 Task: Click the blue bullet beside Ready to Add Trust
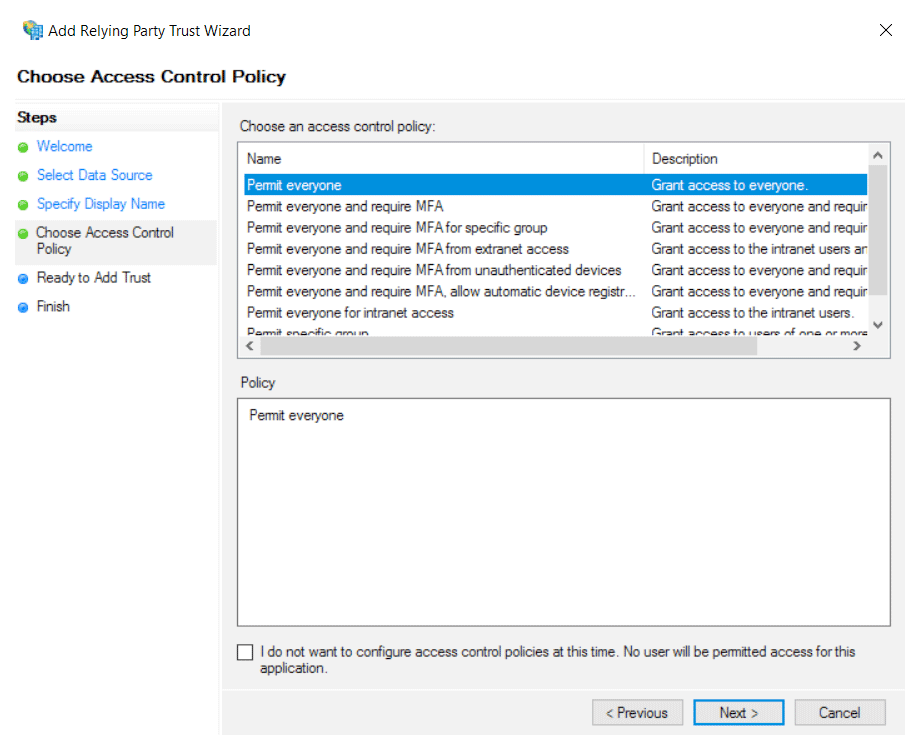(23, 278)
